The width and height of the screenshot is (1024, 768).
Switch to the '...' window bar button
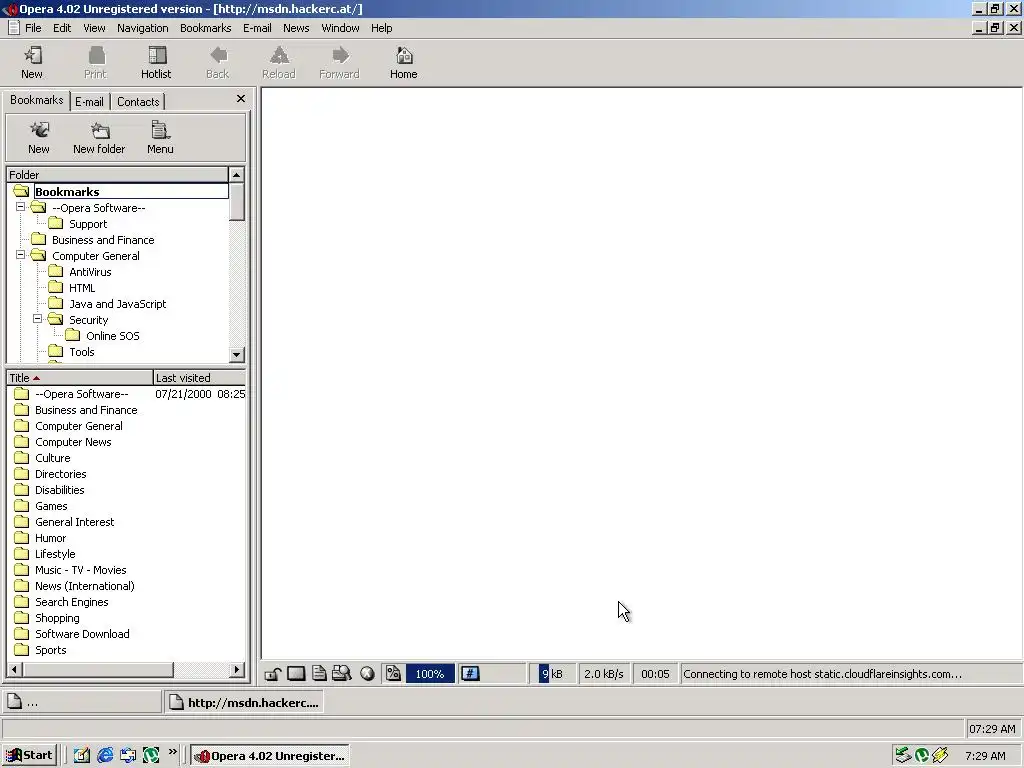click(x=82, y=703)
